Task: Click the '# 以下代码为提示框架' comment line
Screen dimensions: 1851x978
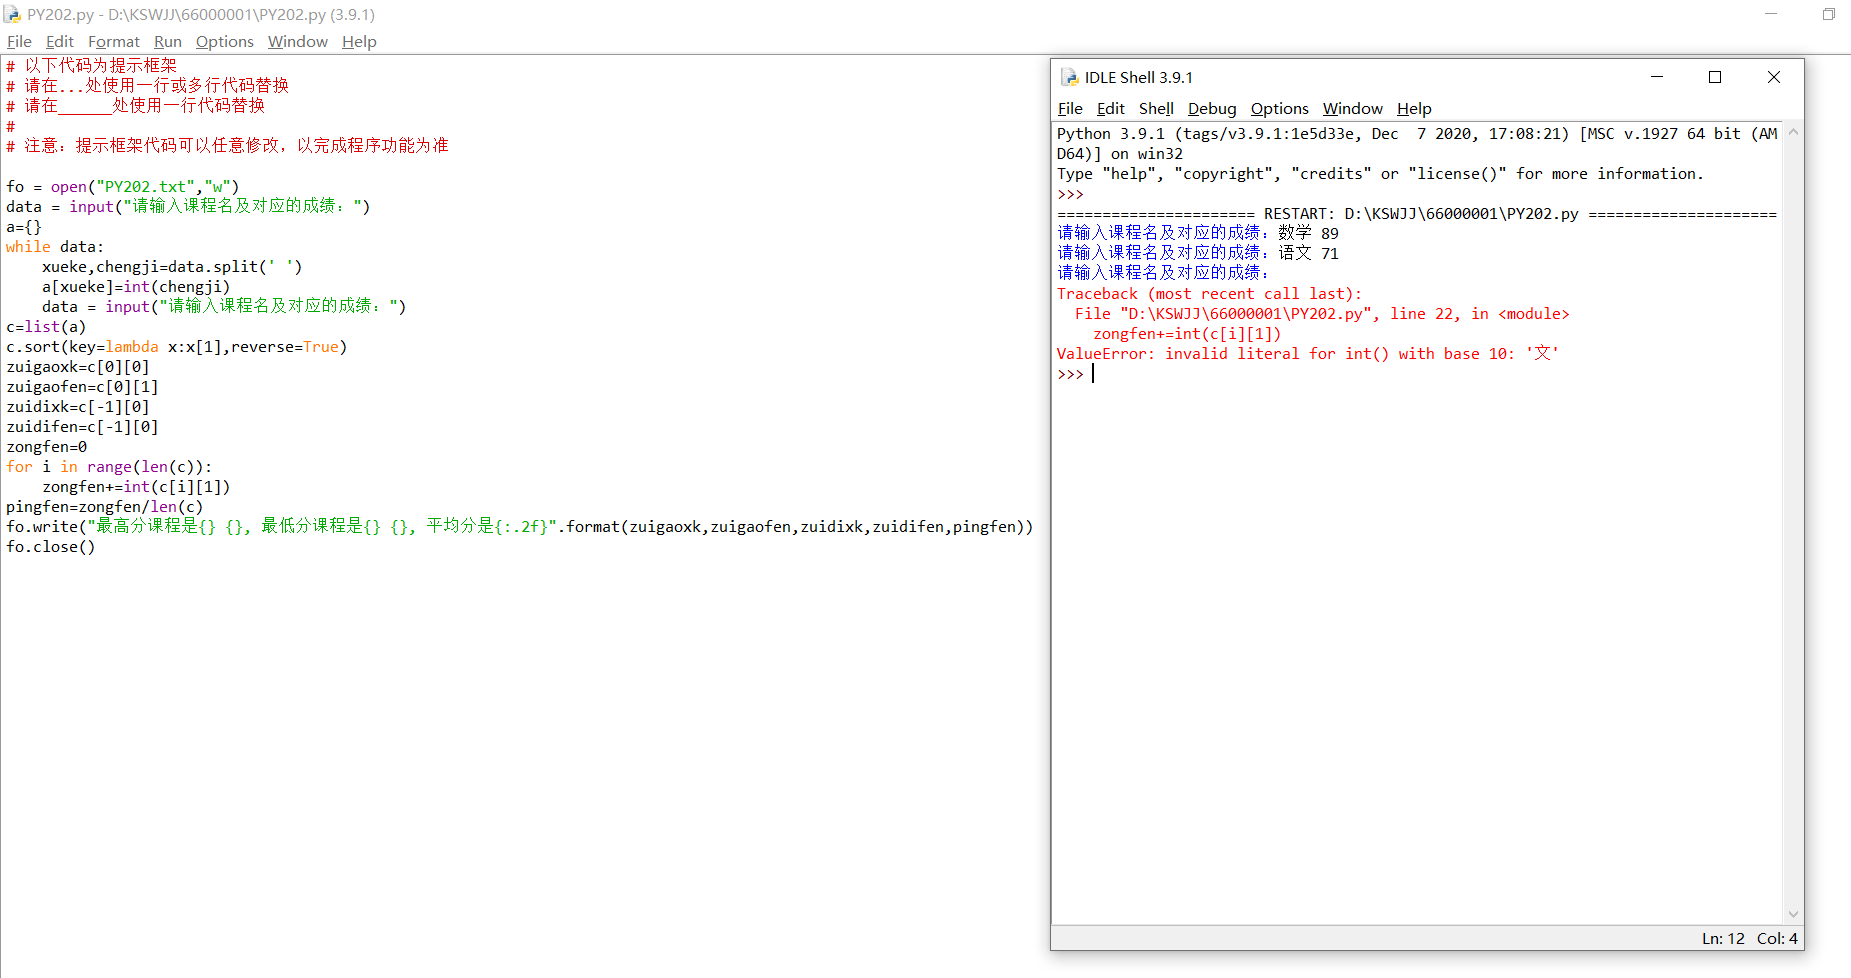Action: pos(91,65)
